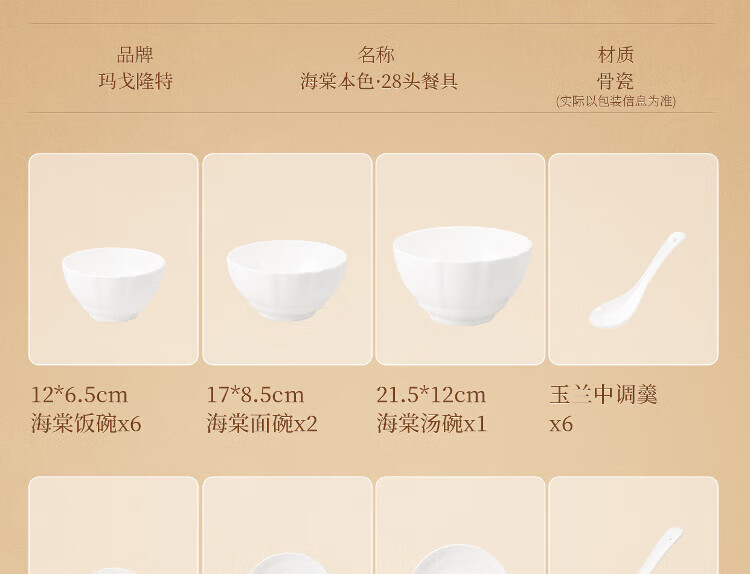Click the 玉兰中调羹 spoon image

[x=633, y=259]
